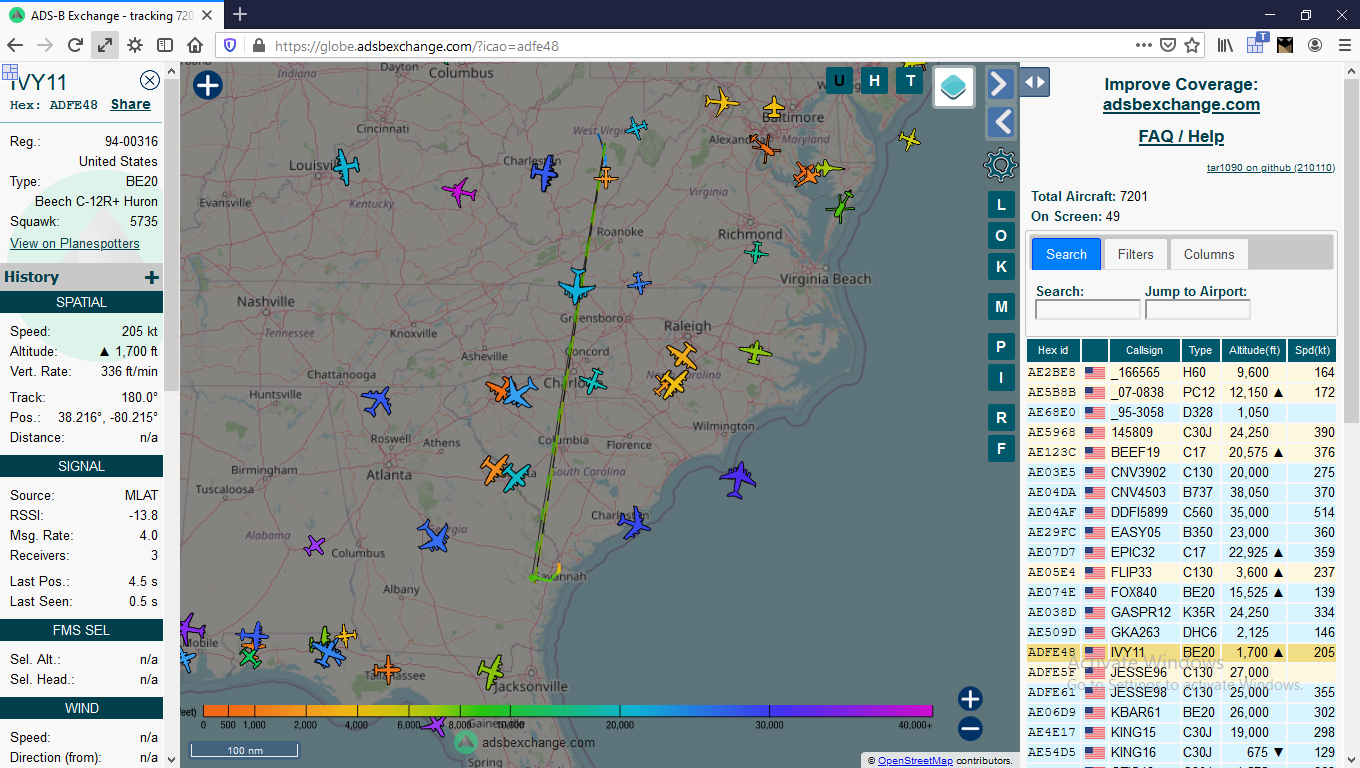
Task: Switch to the Search tab
Action: point(1066,254)
